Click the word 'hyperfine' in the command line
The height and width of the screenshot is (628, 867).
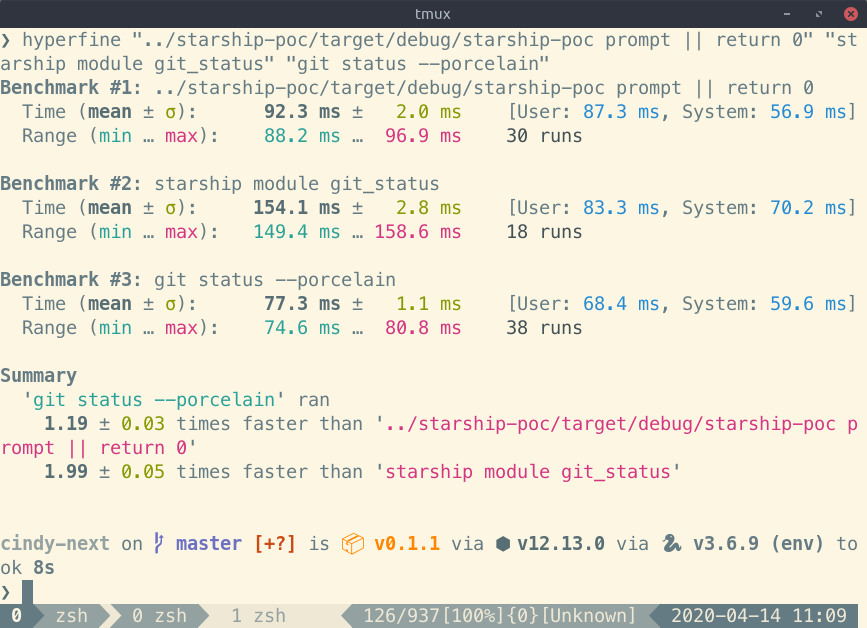pyautogui.click(x=71, y=40)
